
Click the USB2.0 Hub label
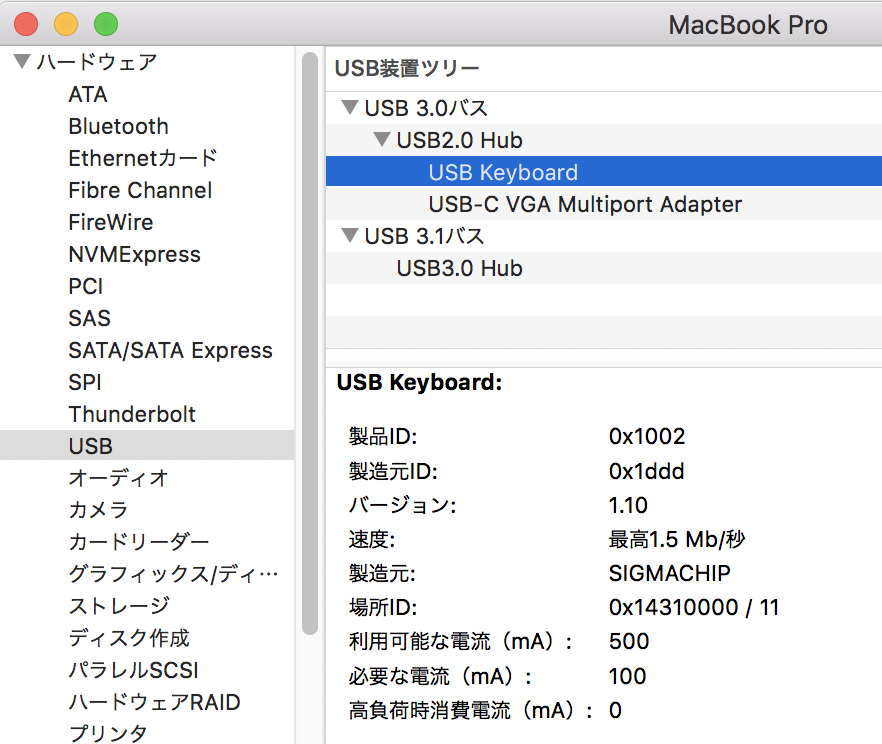tap(460, 140)
